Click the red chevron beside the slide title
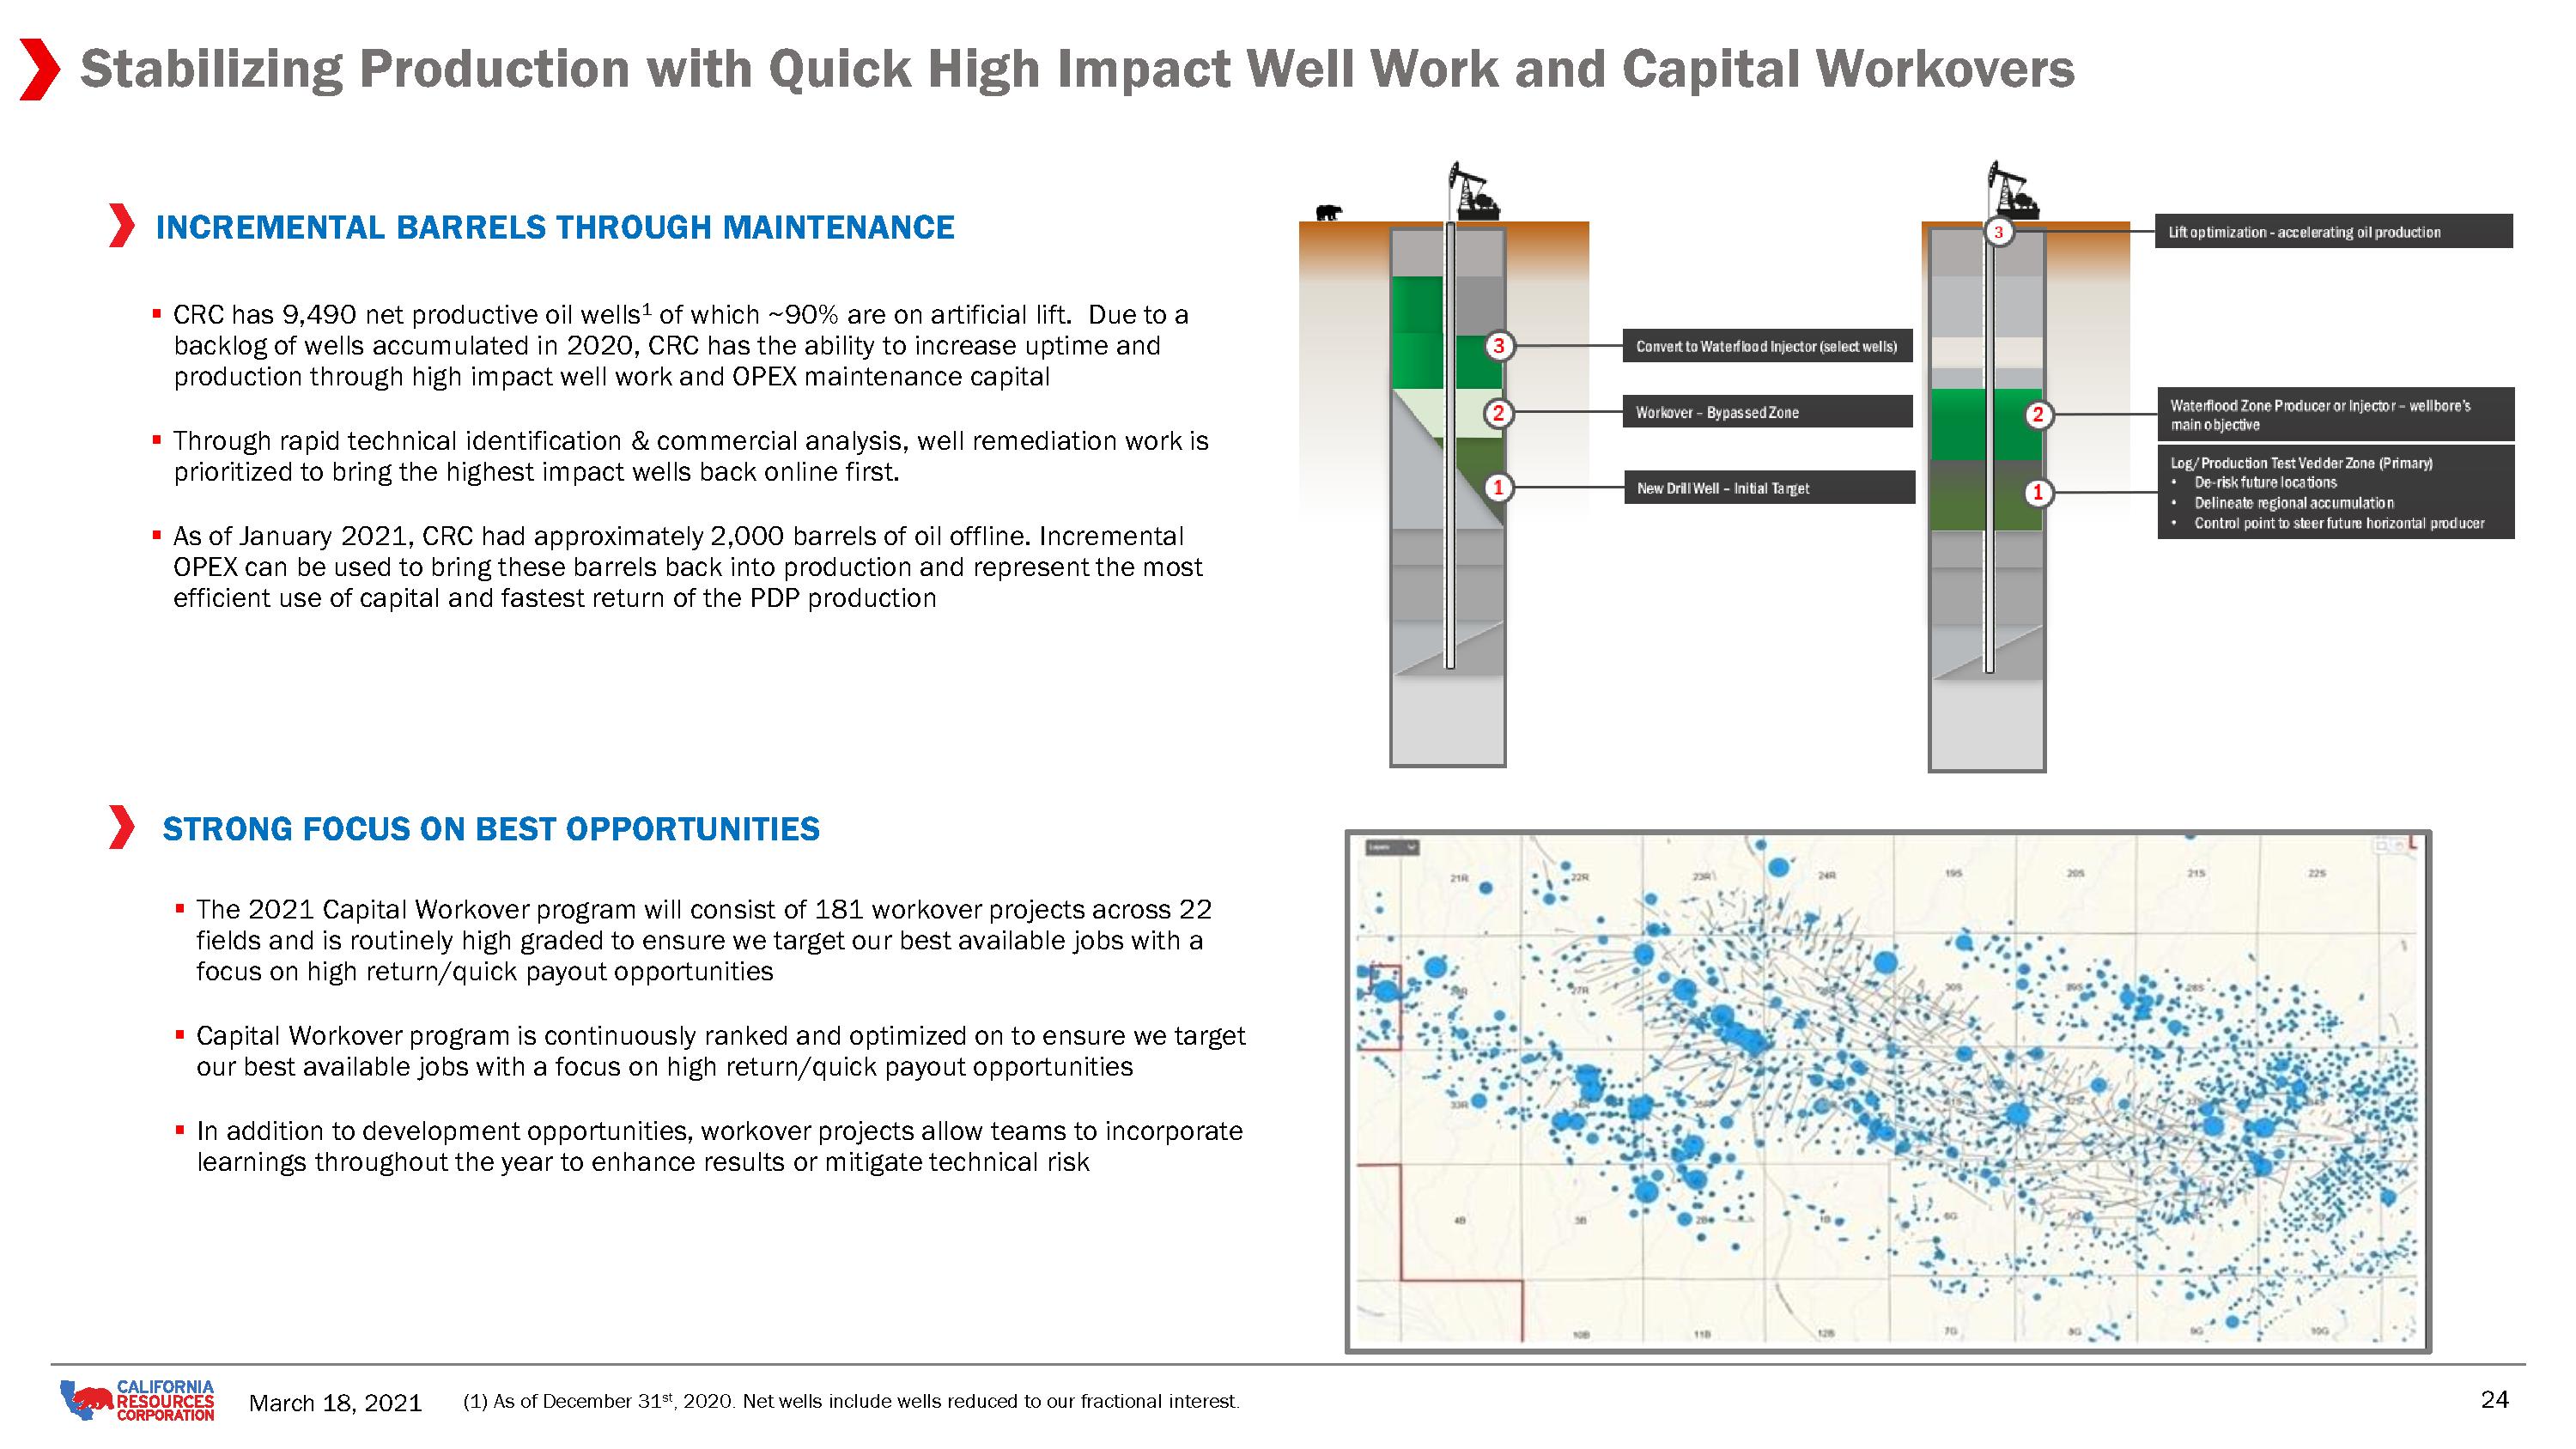Viewport: 2576px width, 1449px height. [40, 70]
